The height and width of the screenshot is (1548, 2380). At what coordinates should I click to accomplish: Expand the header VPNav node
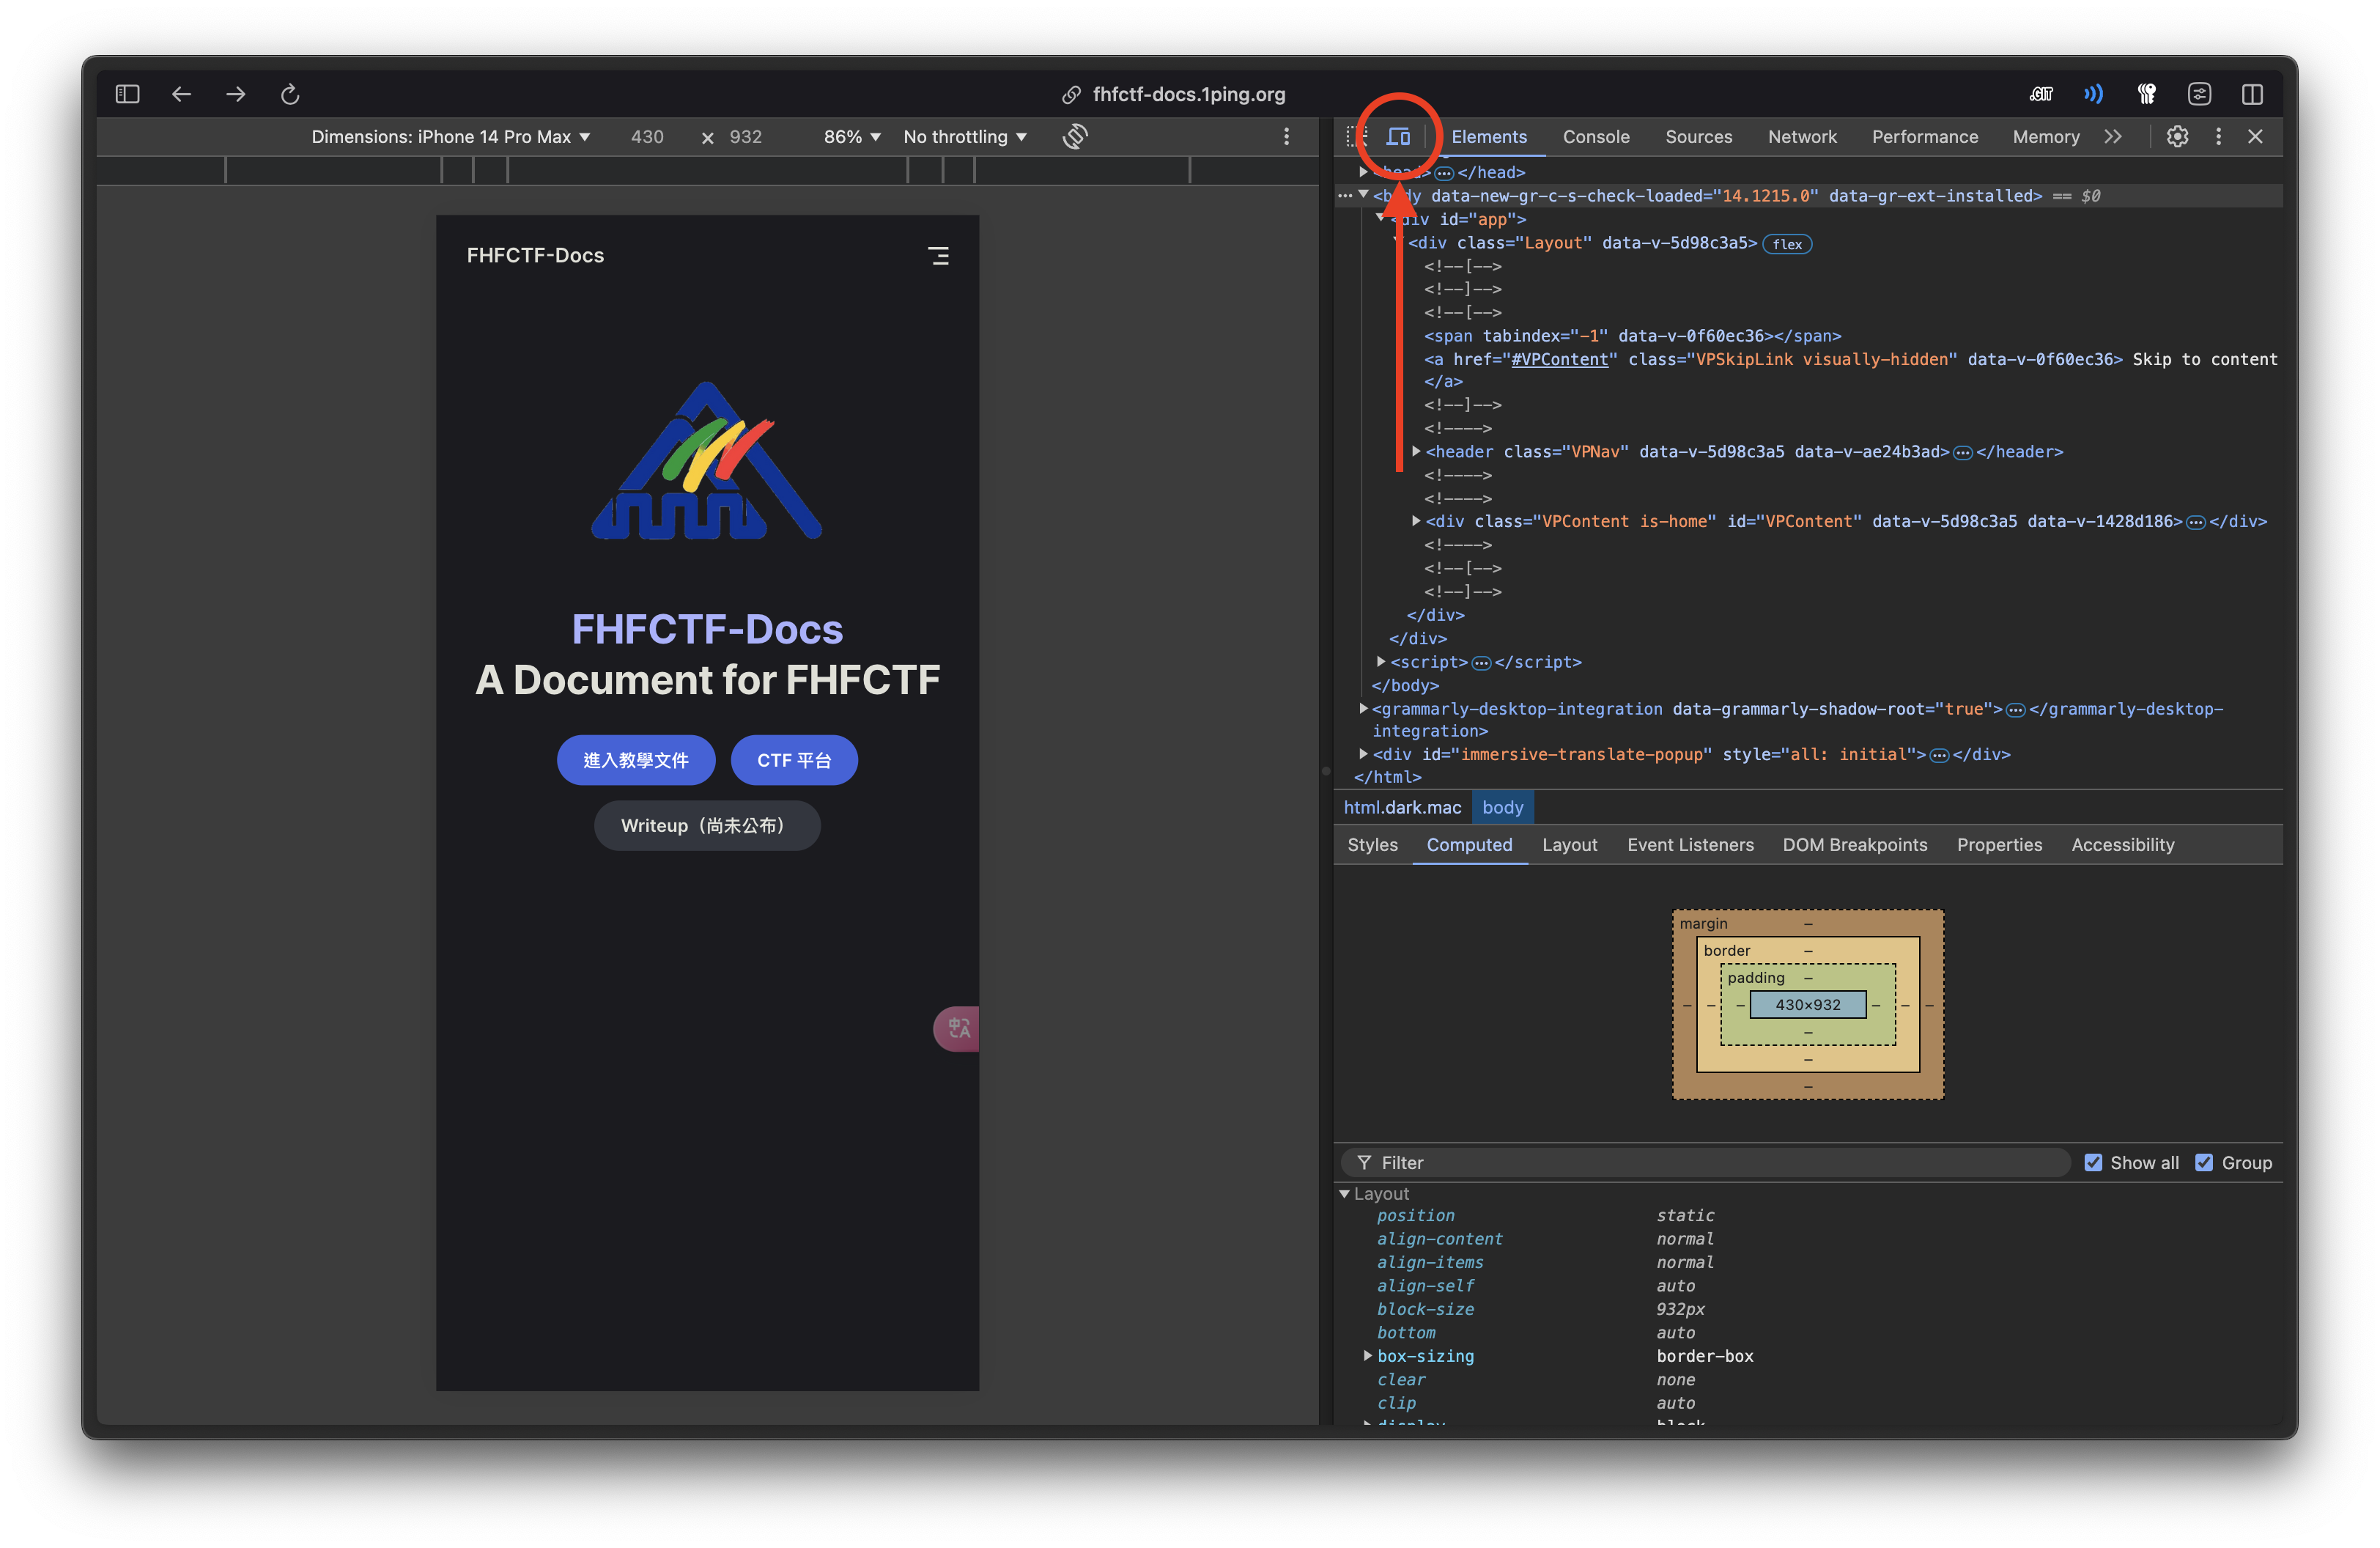point(1416,452)
